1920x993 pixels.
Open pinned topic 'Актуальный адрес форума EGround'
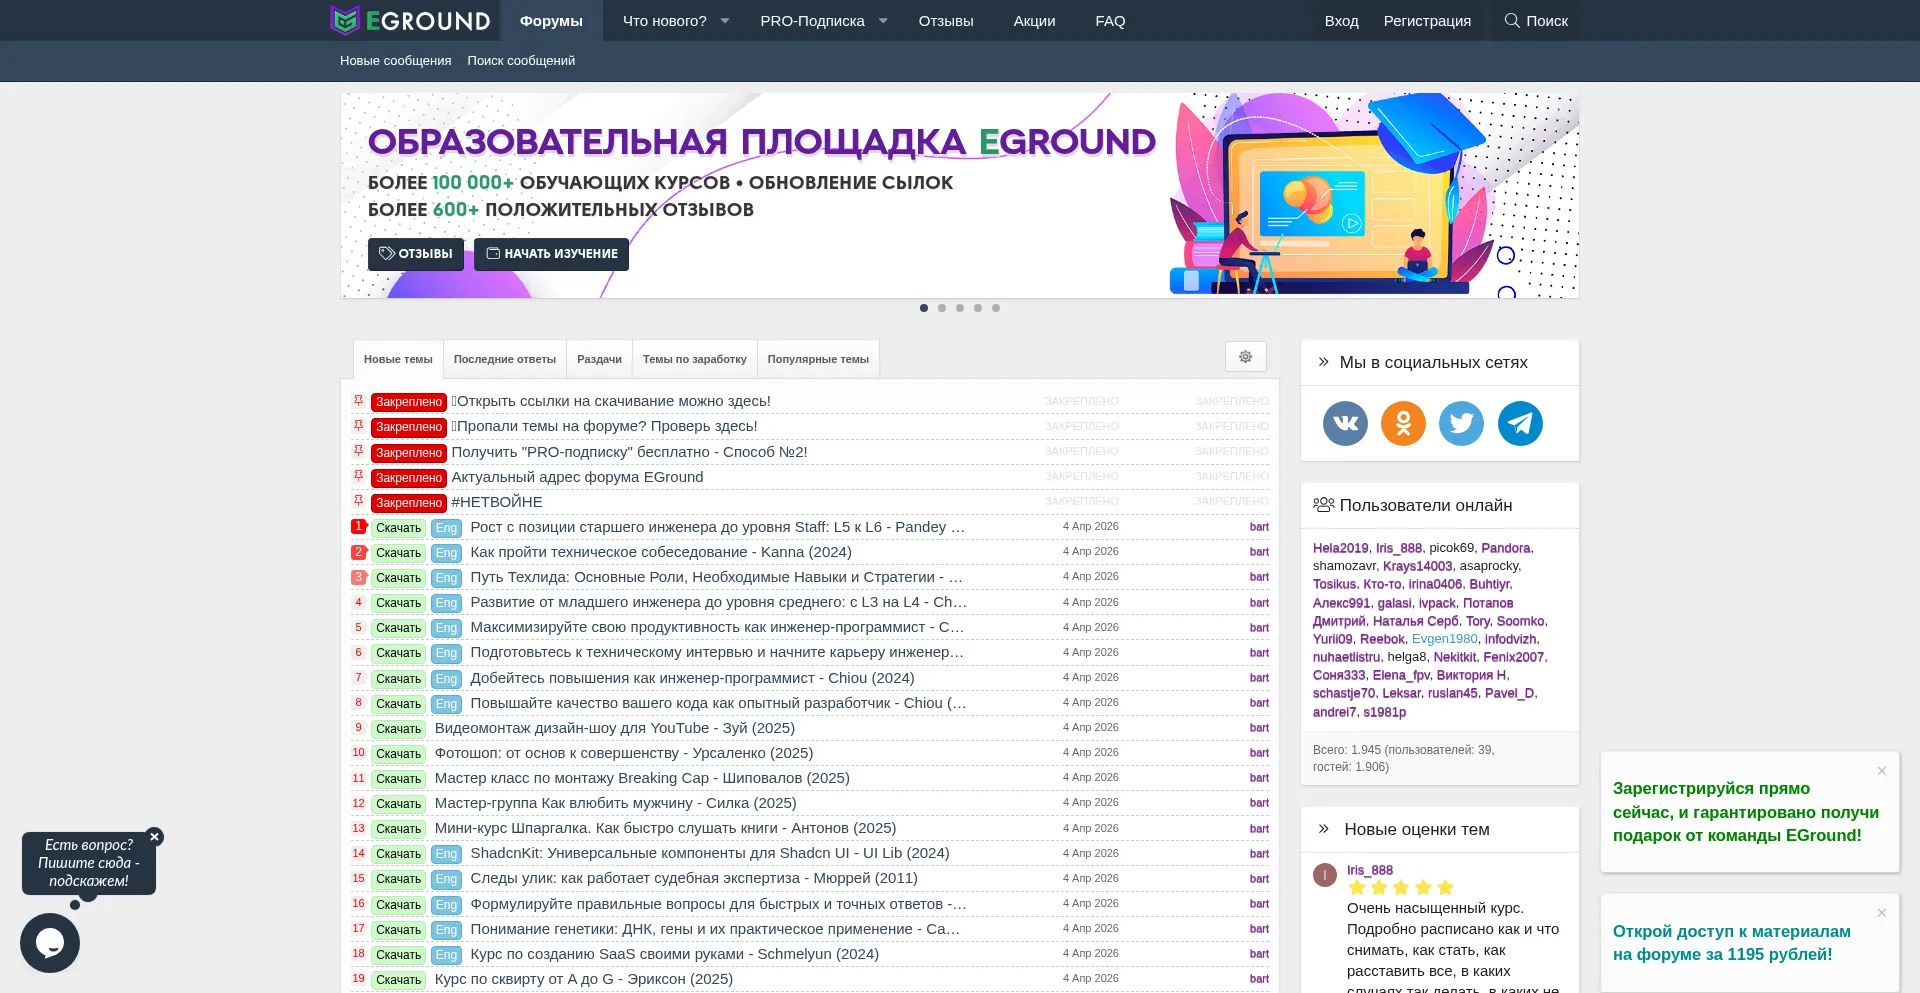point(577,477)
